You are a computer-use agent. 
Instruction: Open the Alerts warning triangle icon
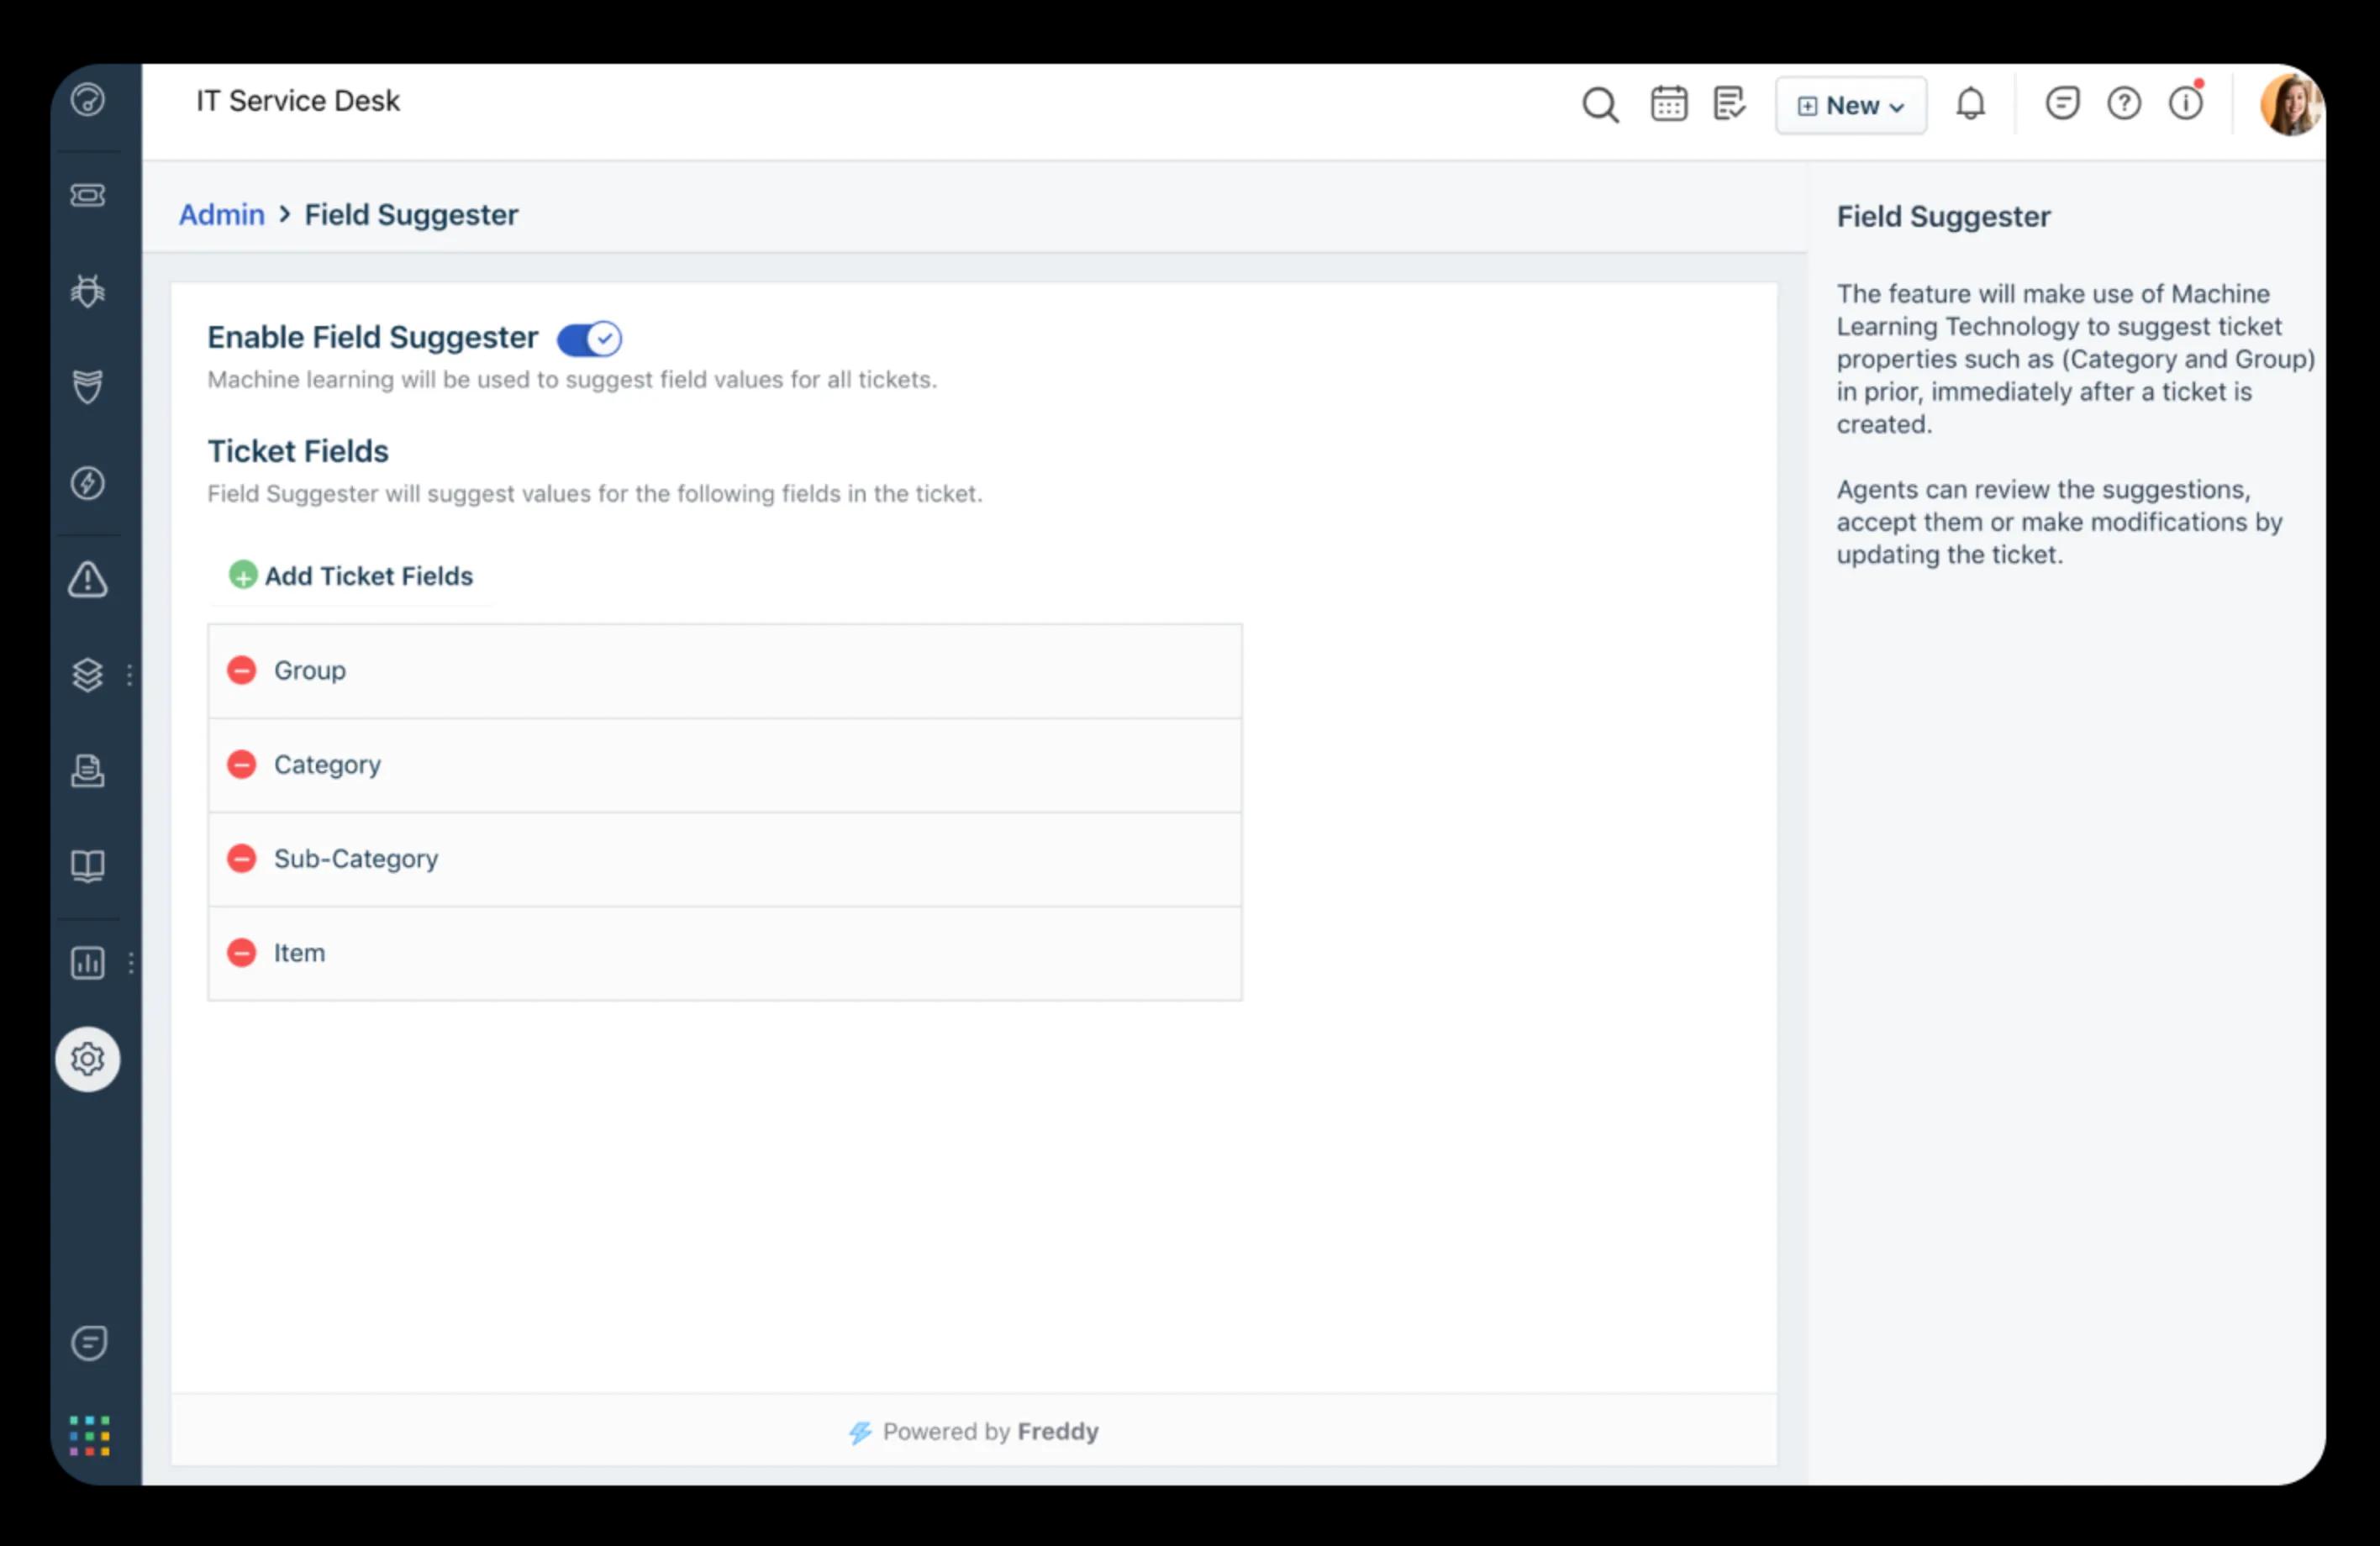point(88,579)
